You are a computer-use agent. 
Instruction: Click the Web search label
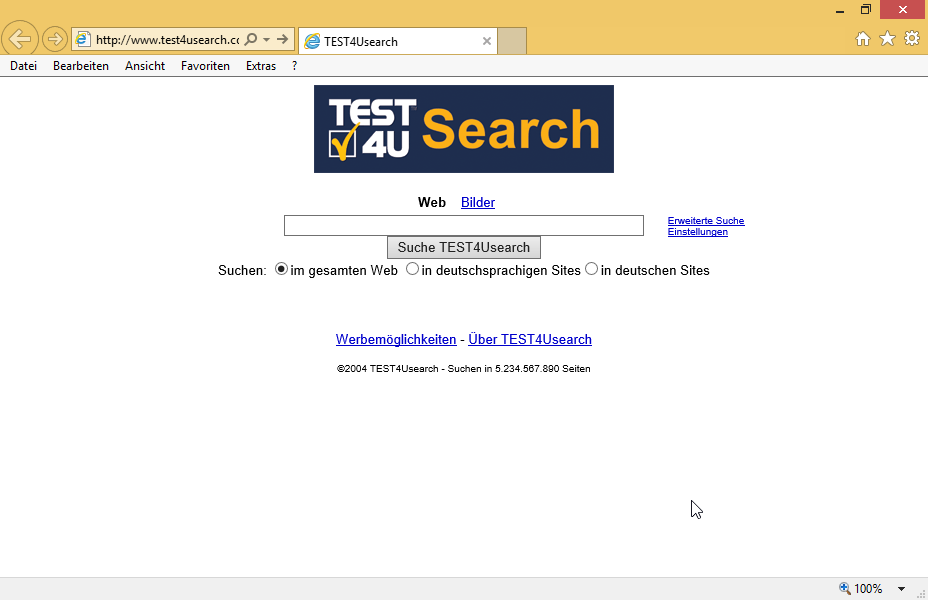tap(431, 202)
